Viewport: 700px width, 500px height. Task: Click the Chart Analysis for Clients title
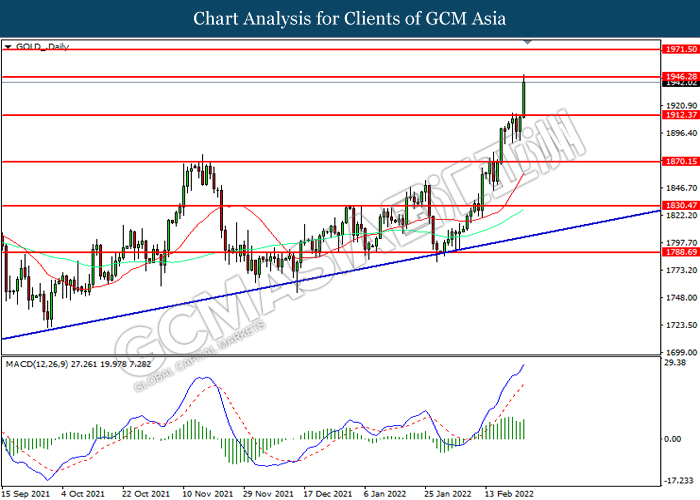point(350,19)
